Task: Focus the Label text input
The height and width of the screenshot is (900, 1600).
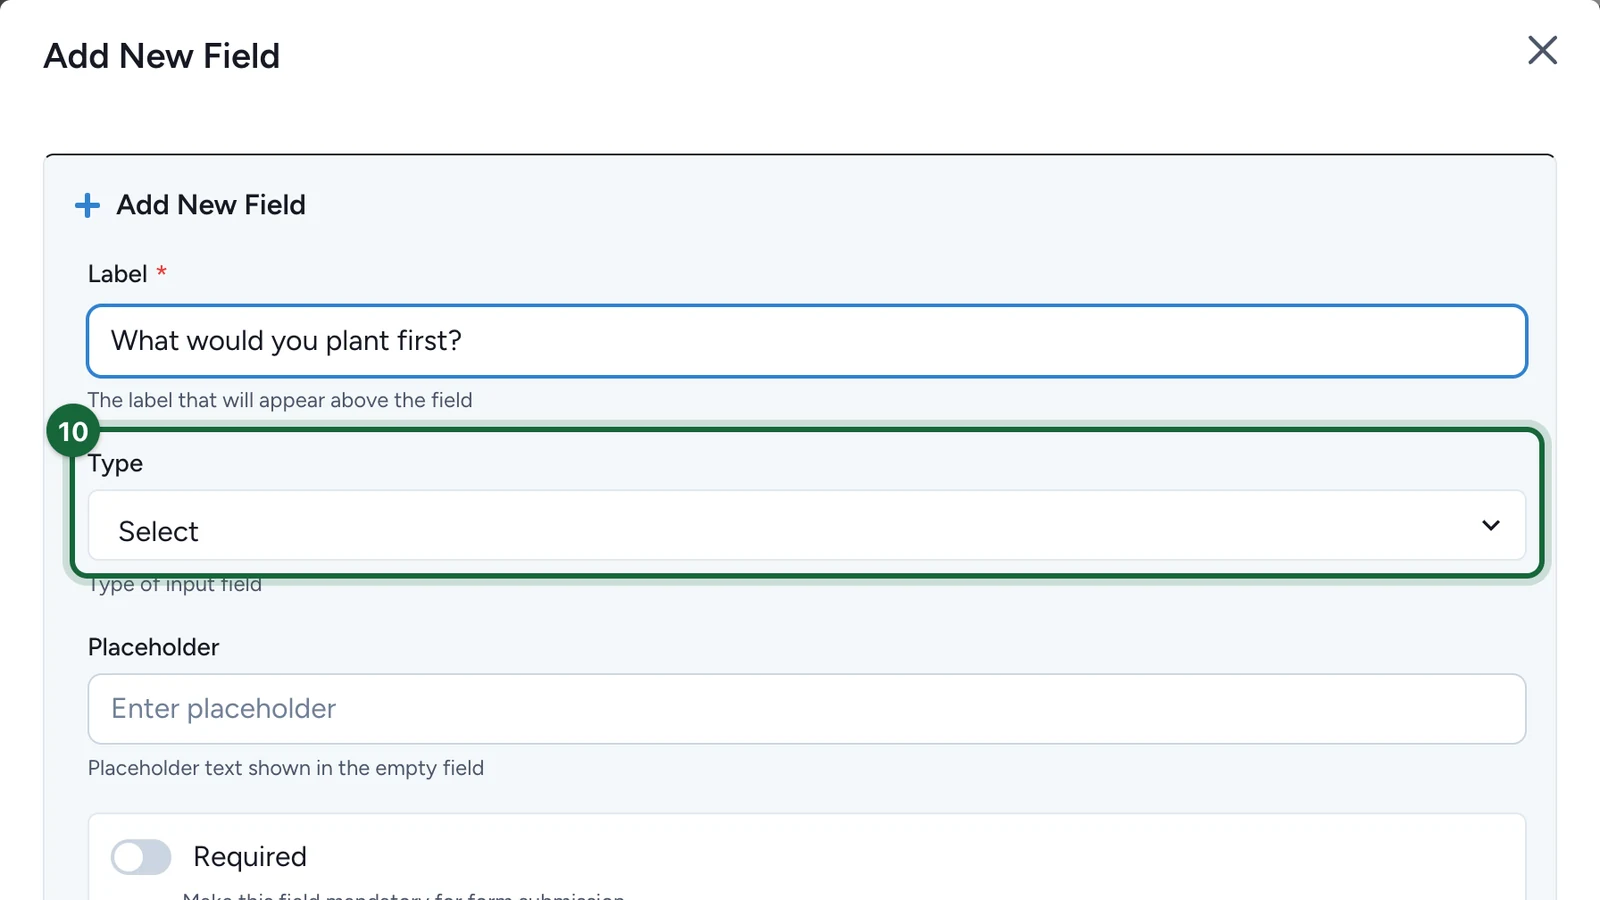Action: [807, 341]
